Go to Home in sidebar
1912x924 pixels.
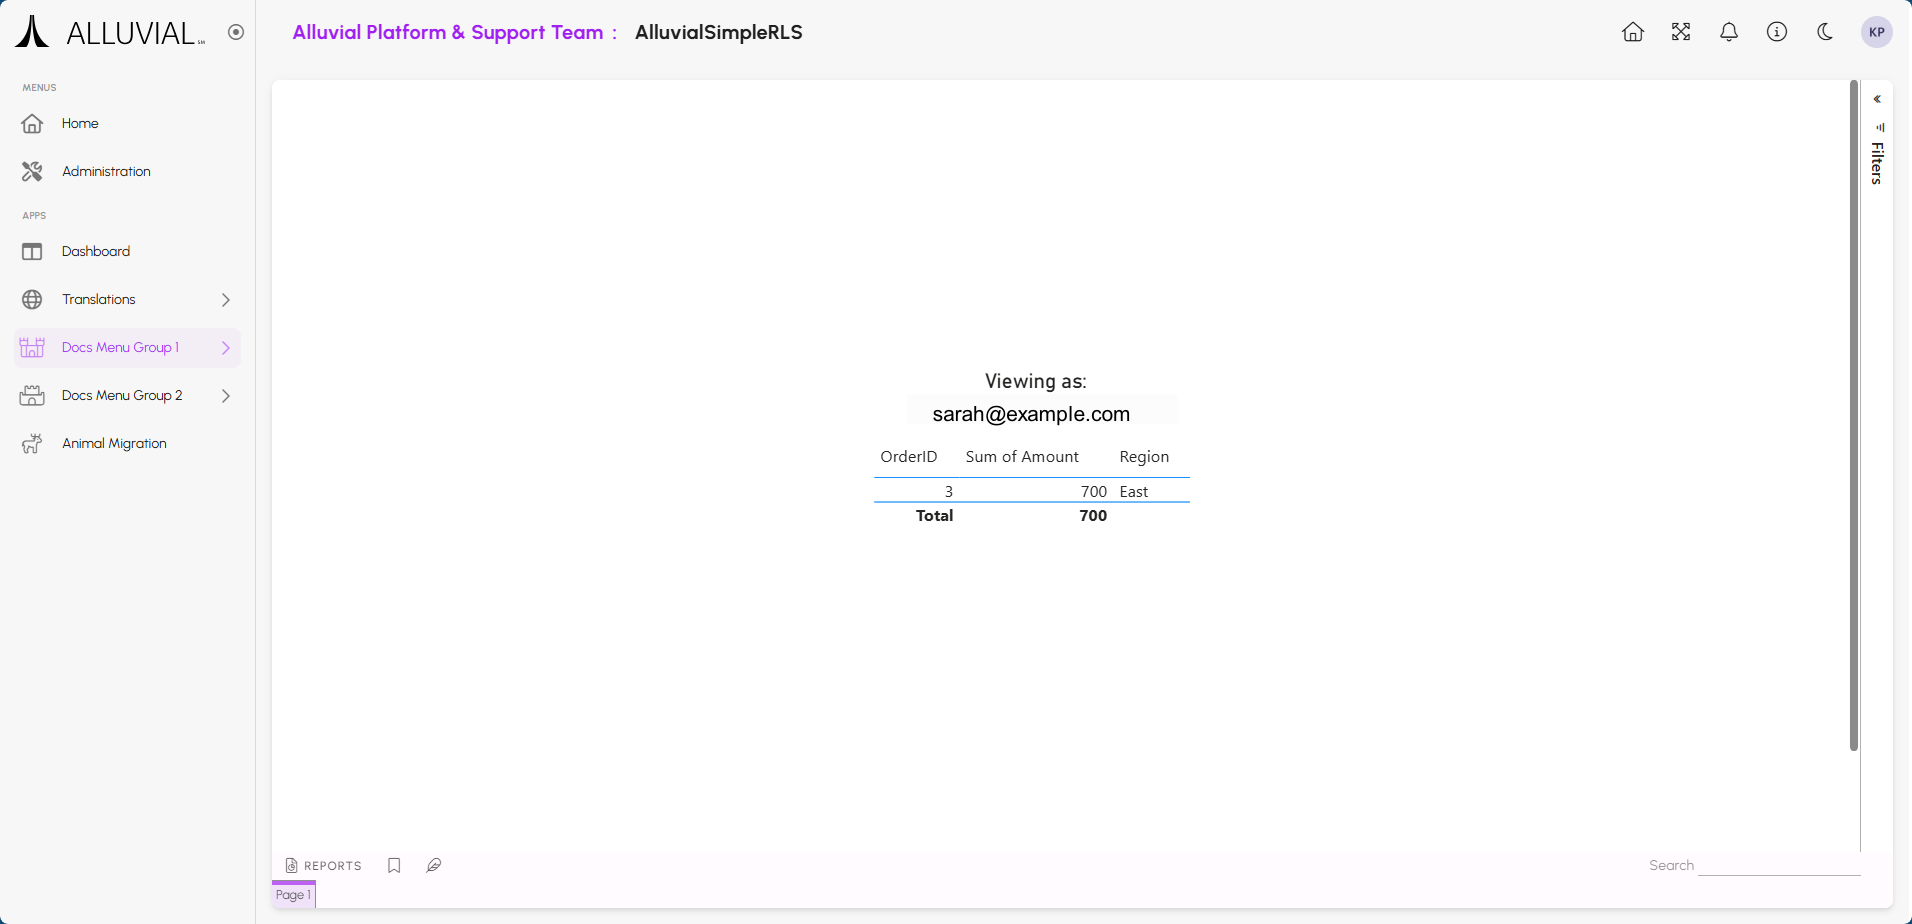(x=80, y=124)
